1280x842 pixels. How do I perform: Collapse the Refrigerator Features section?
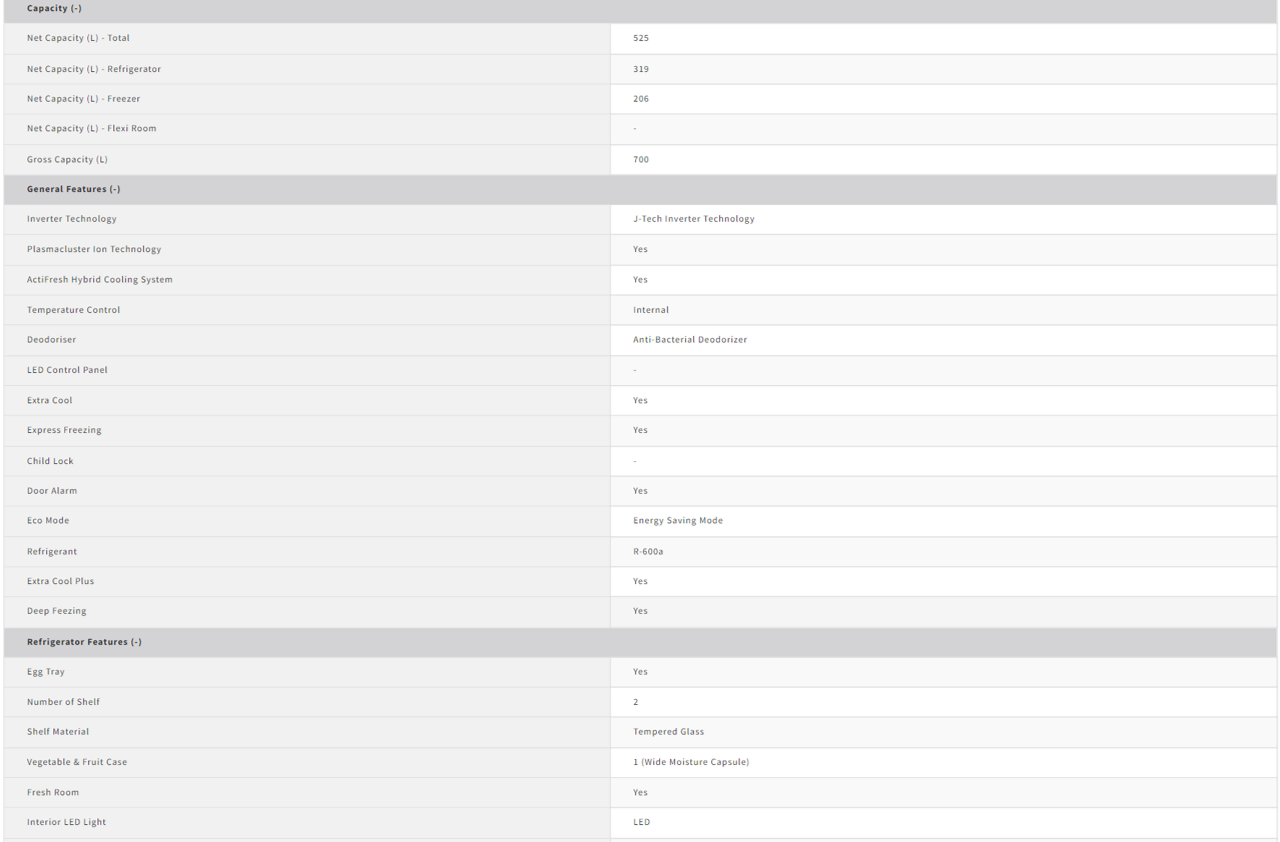coord(84,642)
